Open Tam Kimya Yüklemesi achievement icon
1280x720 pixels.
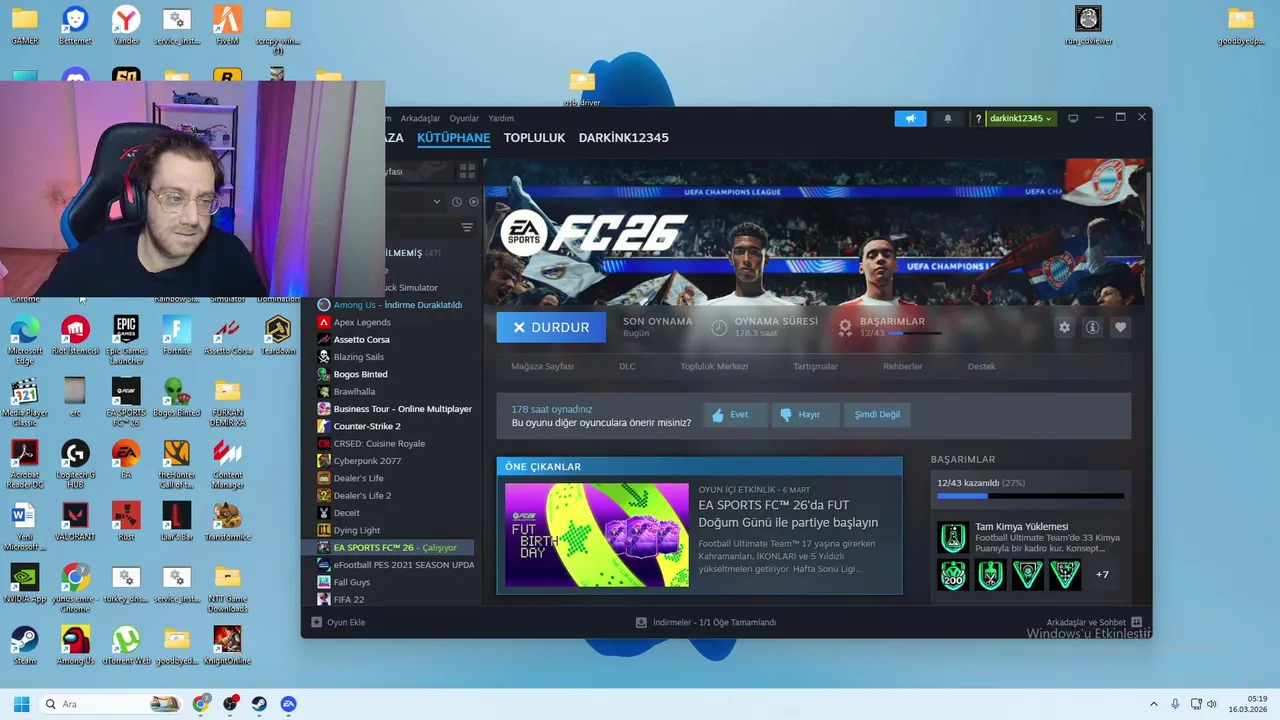pyautogui.click(x=953, y=538)
